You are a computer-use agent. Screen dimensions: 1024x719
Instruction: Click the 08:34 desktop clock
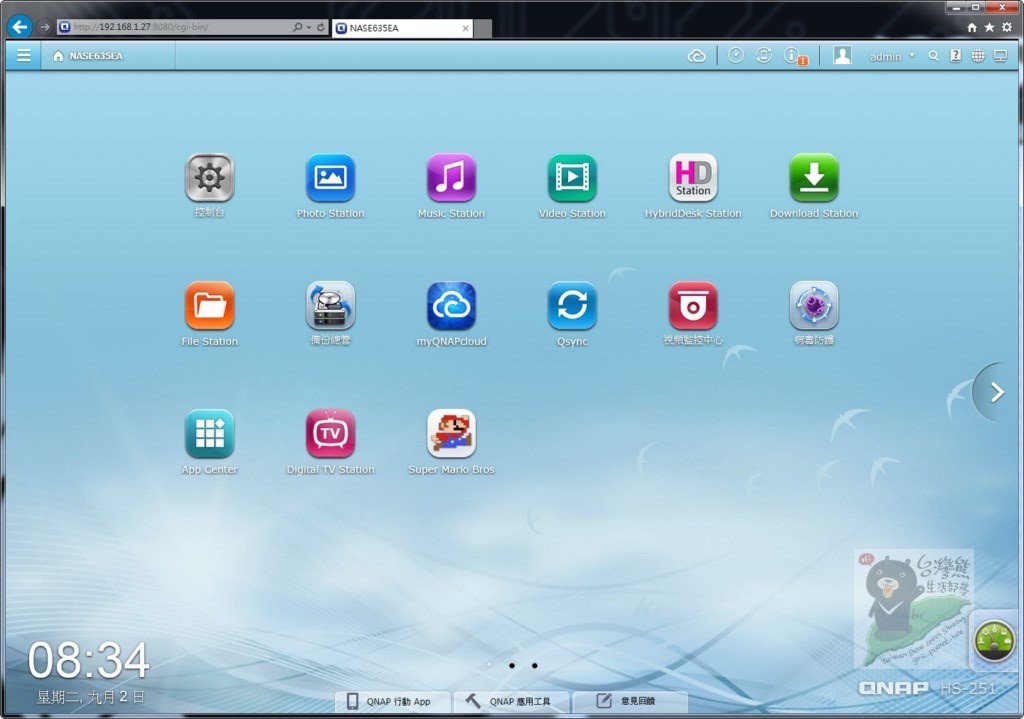click(x=89, y=660)
